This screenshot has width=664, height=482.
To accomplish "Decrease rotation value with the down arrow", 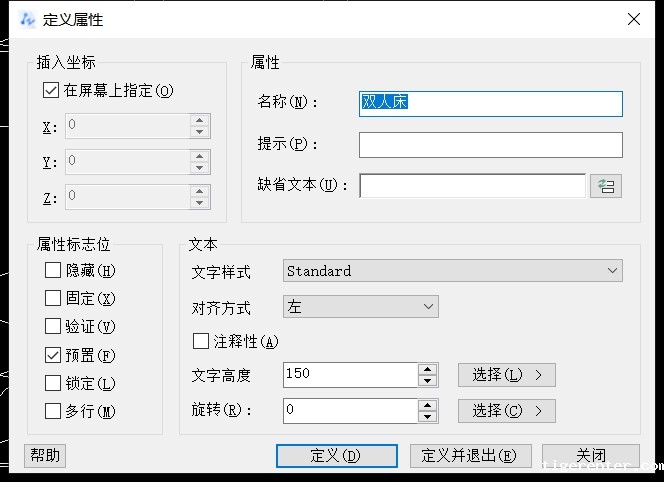I will [428, 417].
